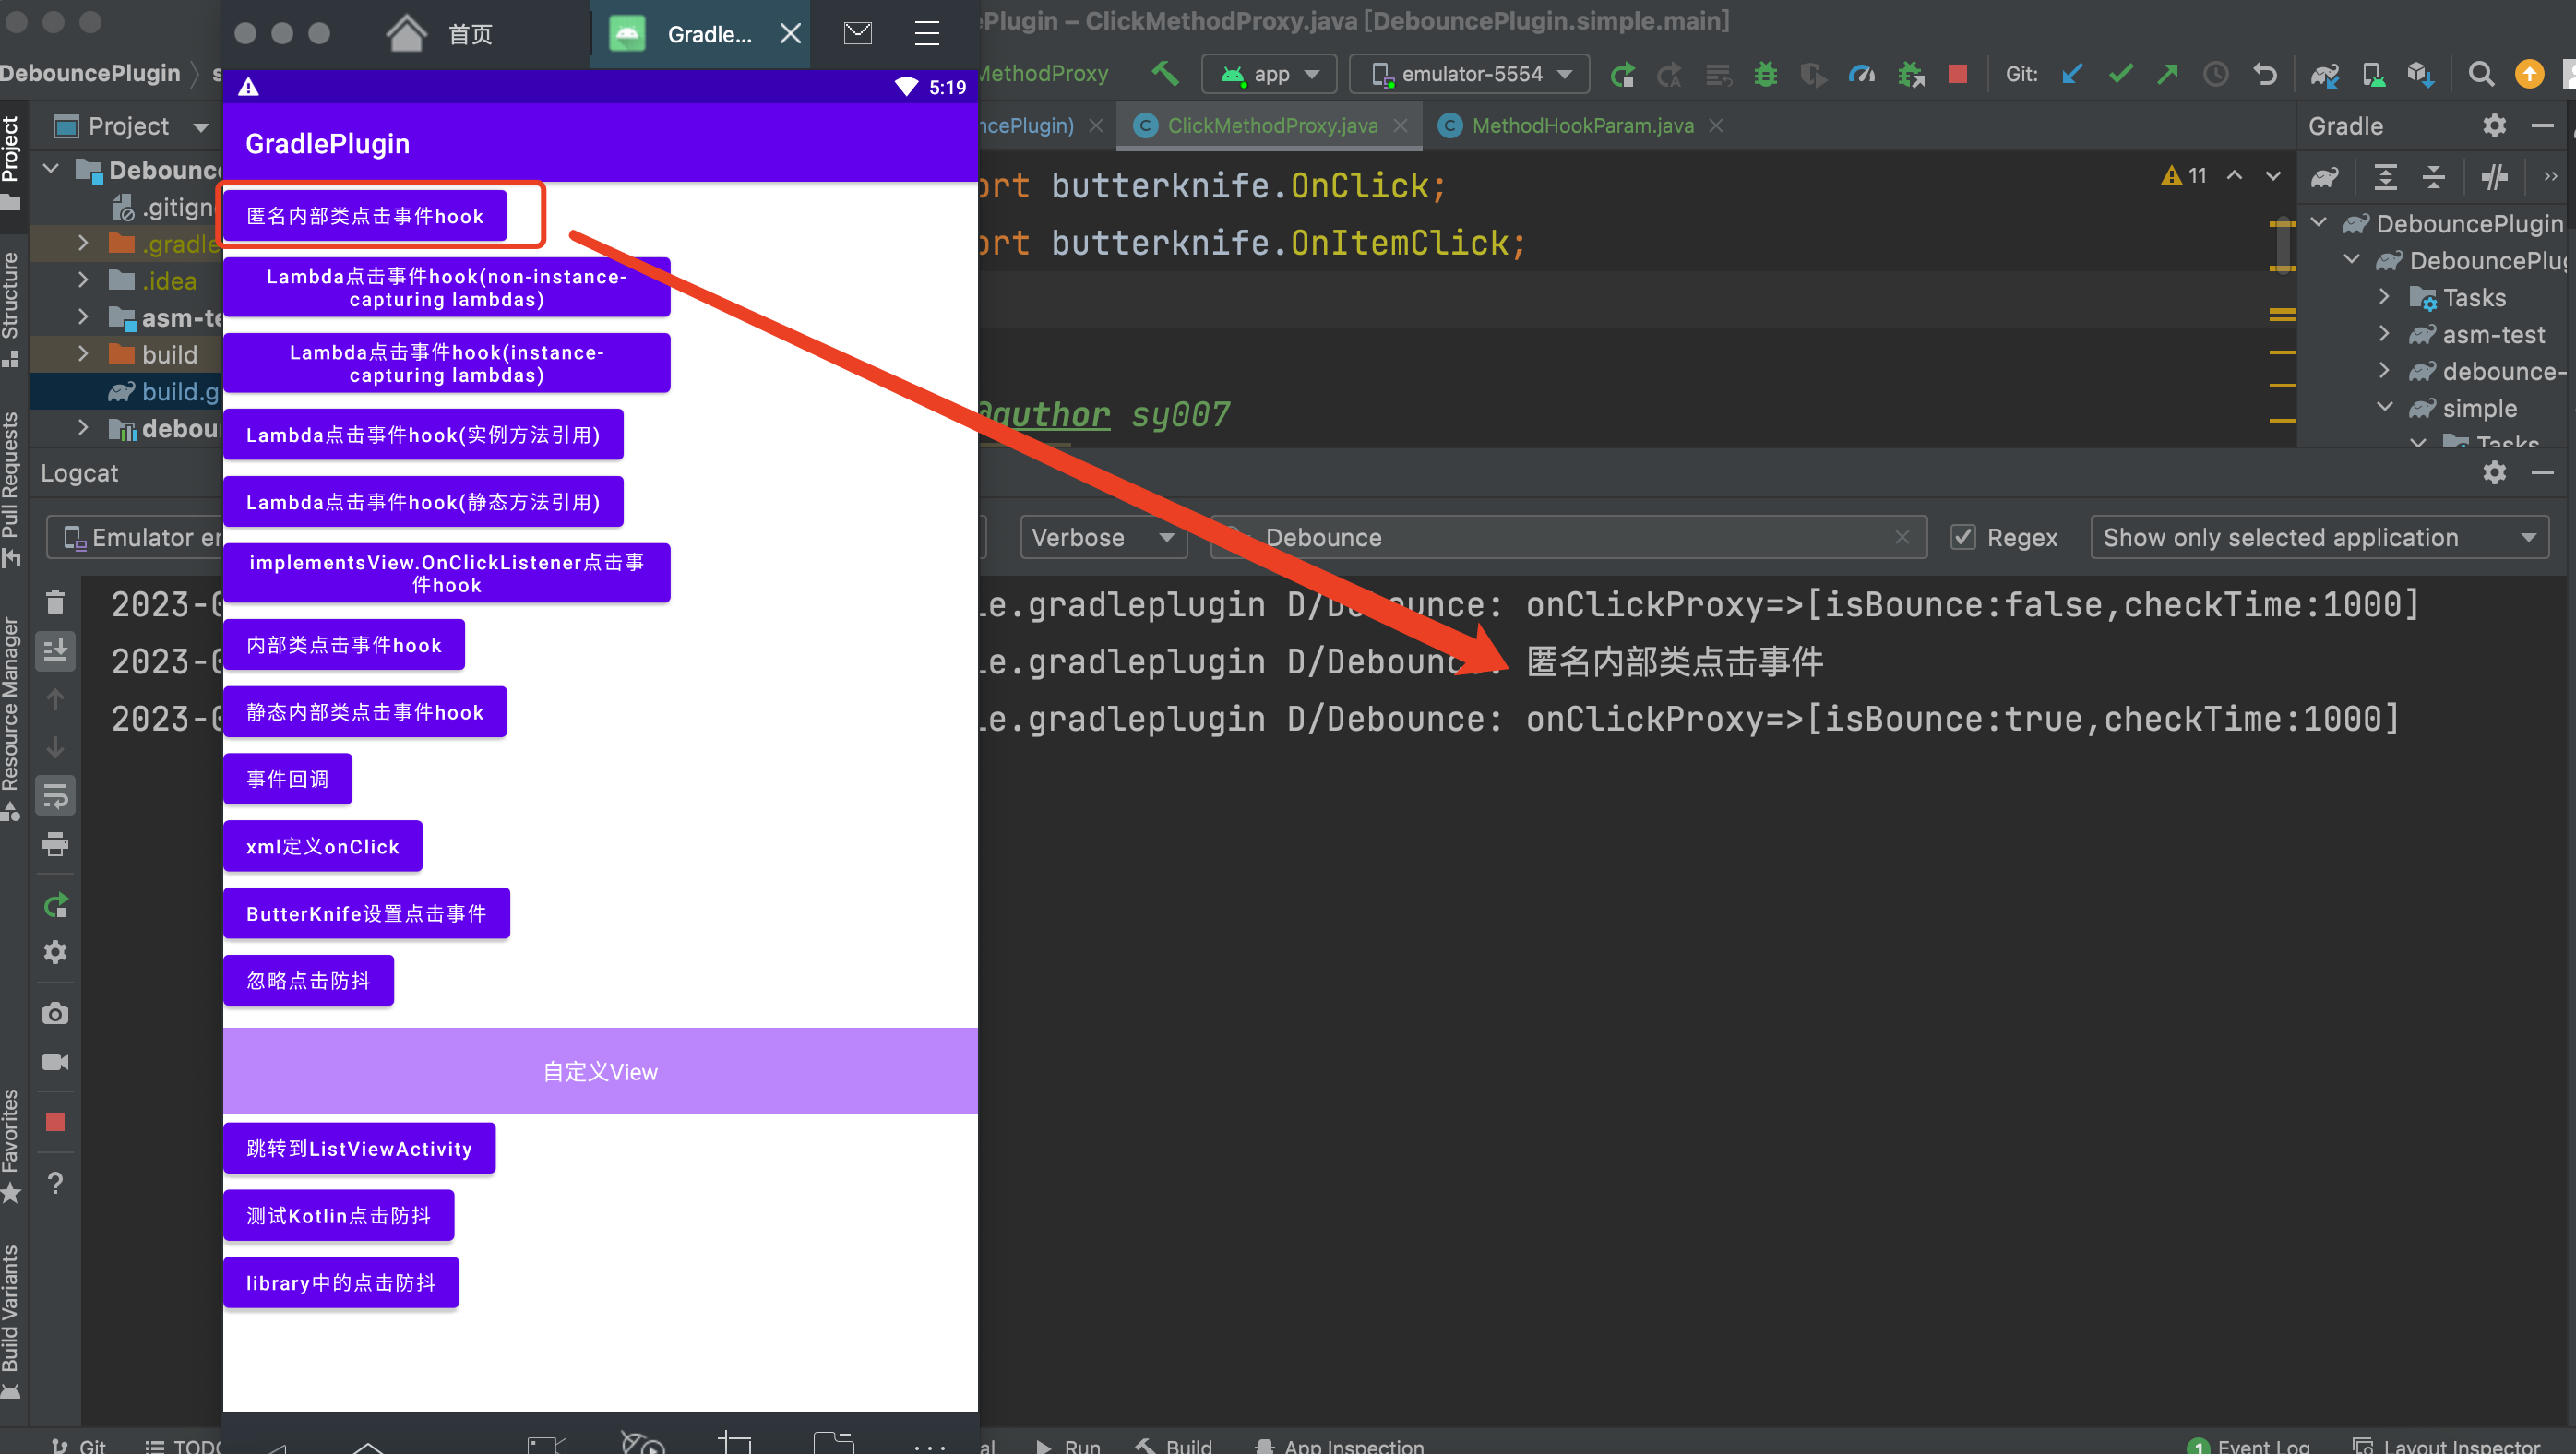Toggle logcat soft-wrap icon
Viewport: 2576px width, 1454px height.
55,796
